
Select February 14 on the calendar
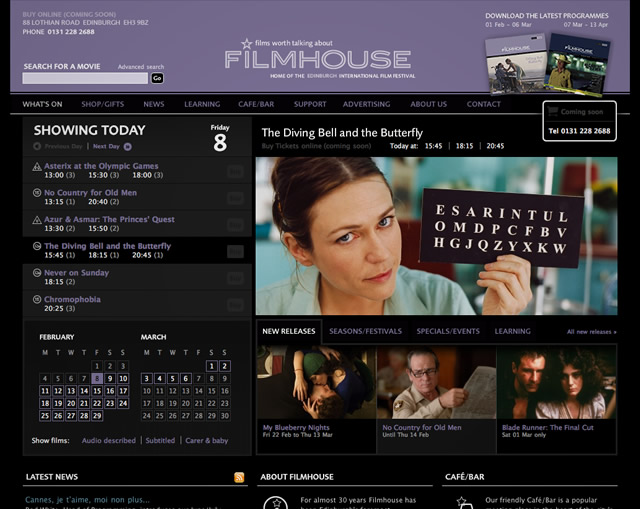click(x=84, y=391)
